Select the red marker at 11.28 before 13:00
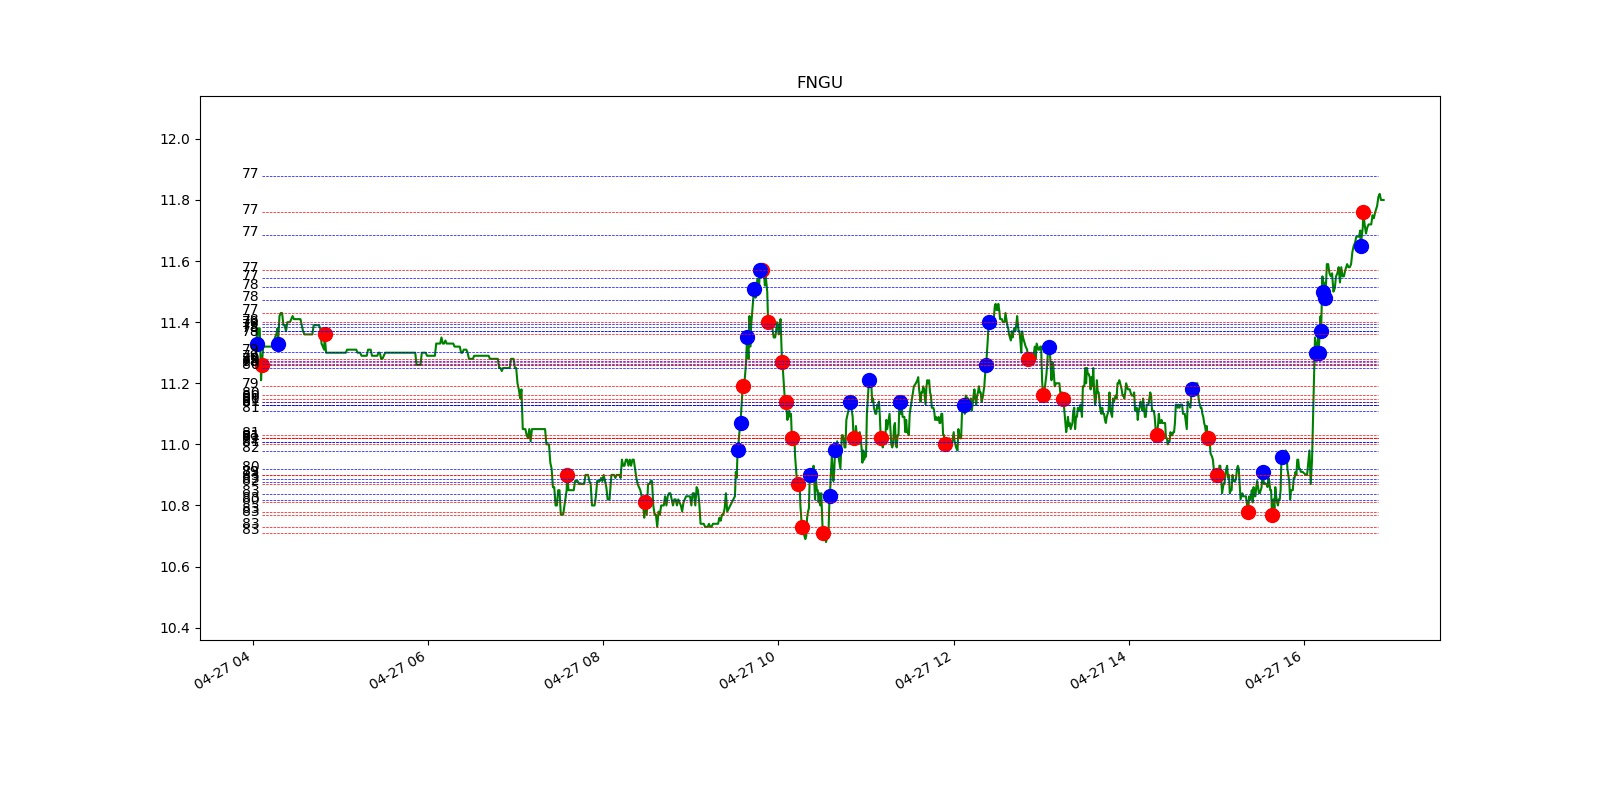This screenshot has height=800, width=1600. (1028, 359)
